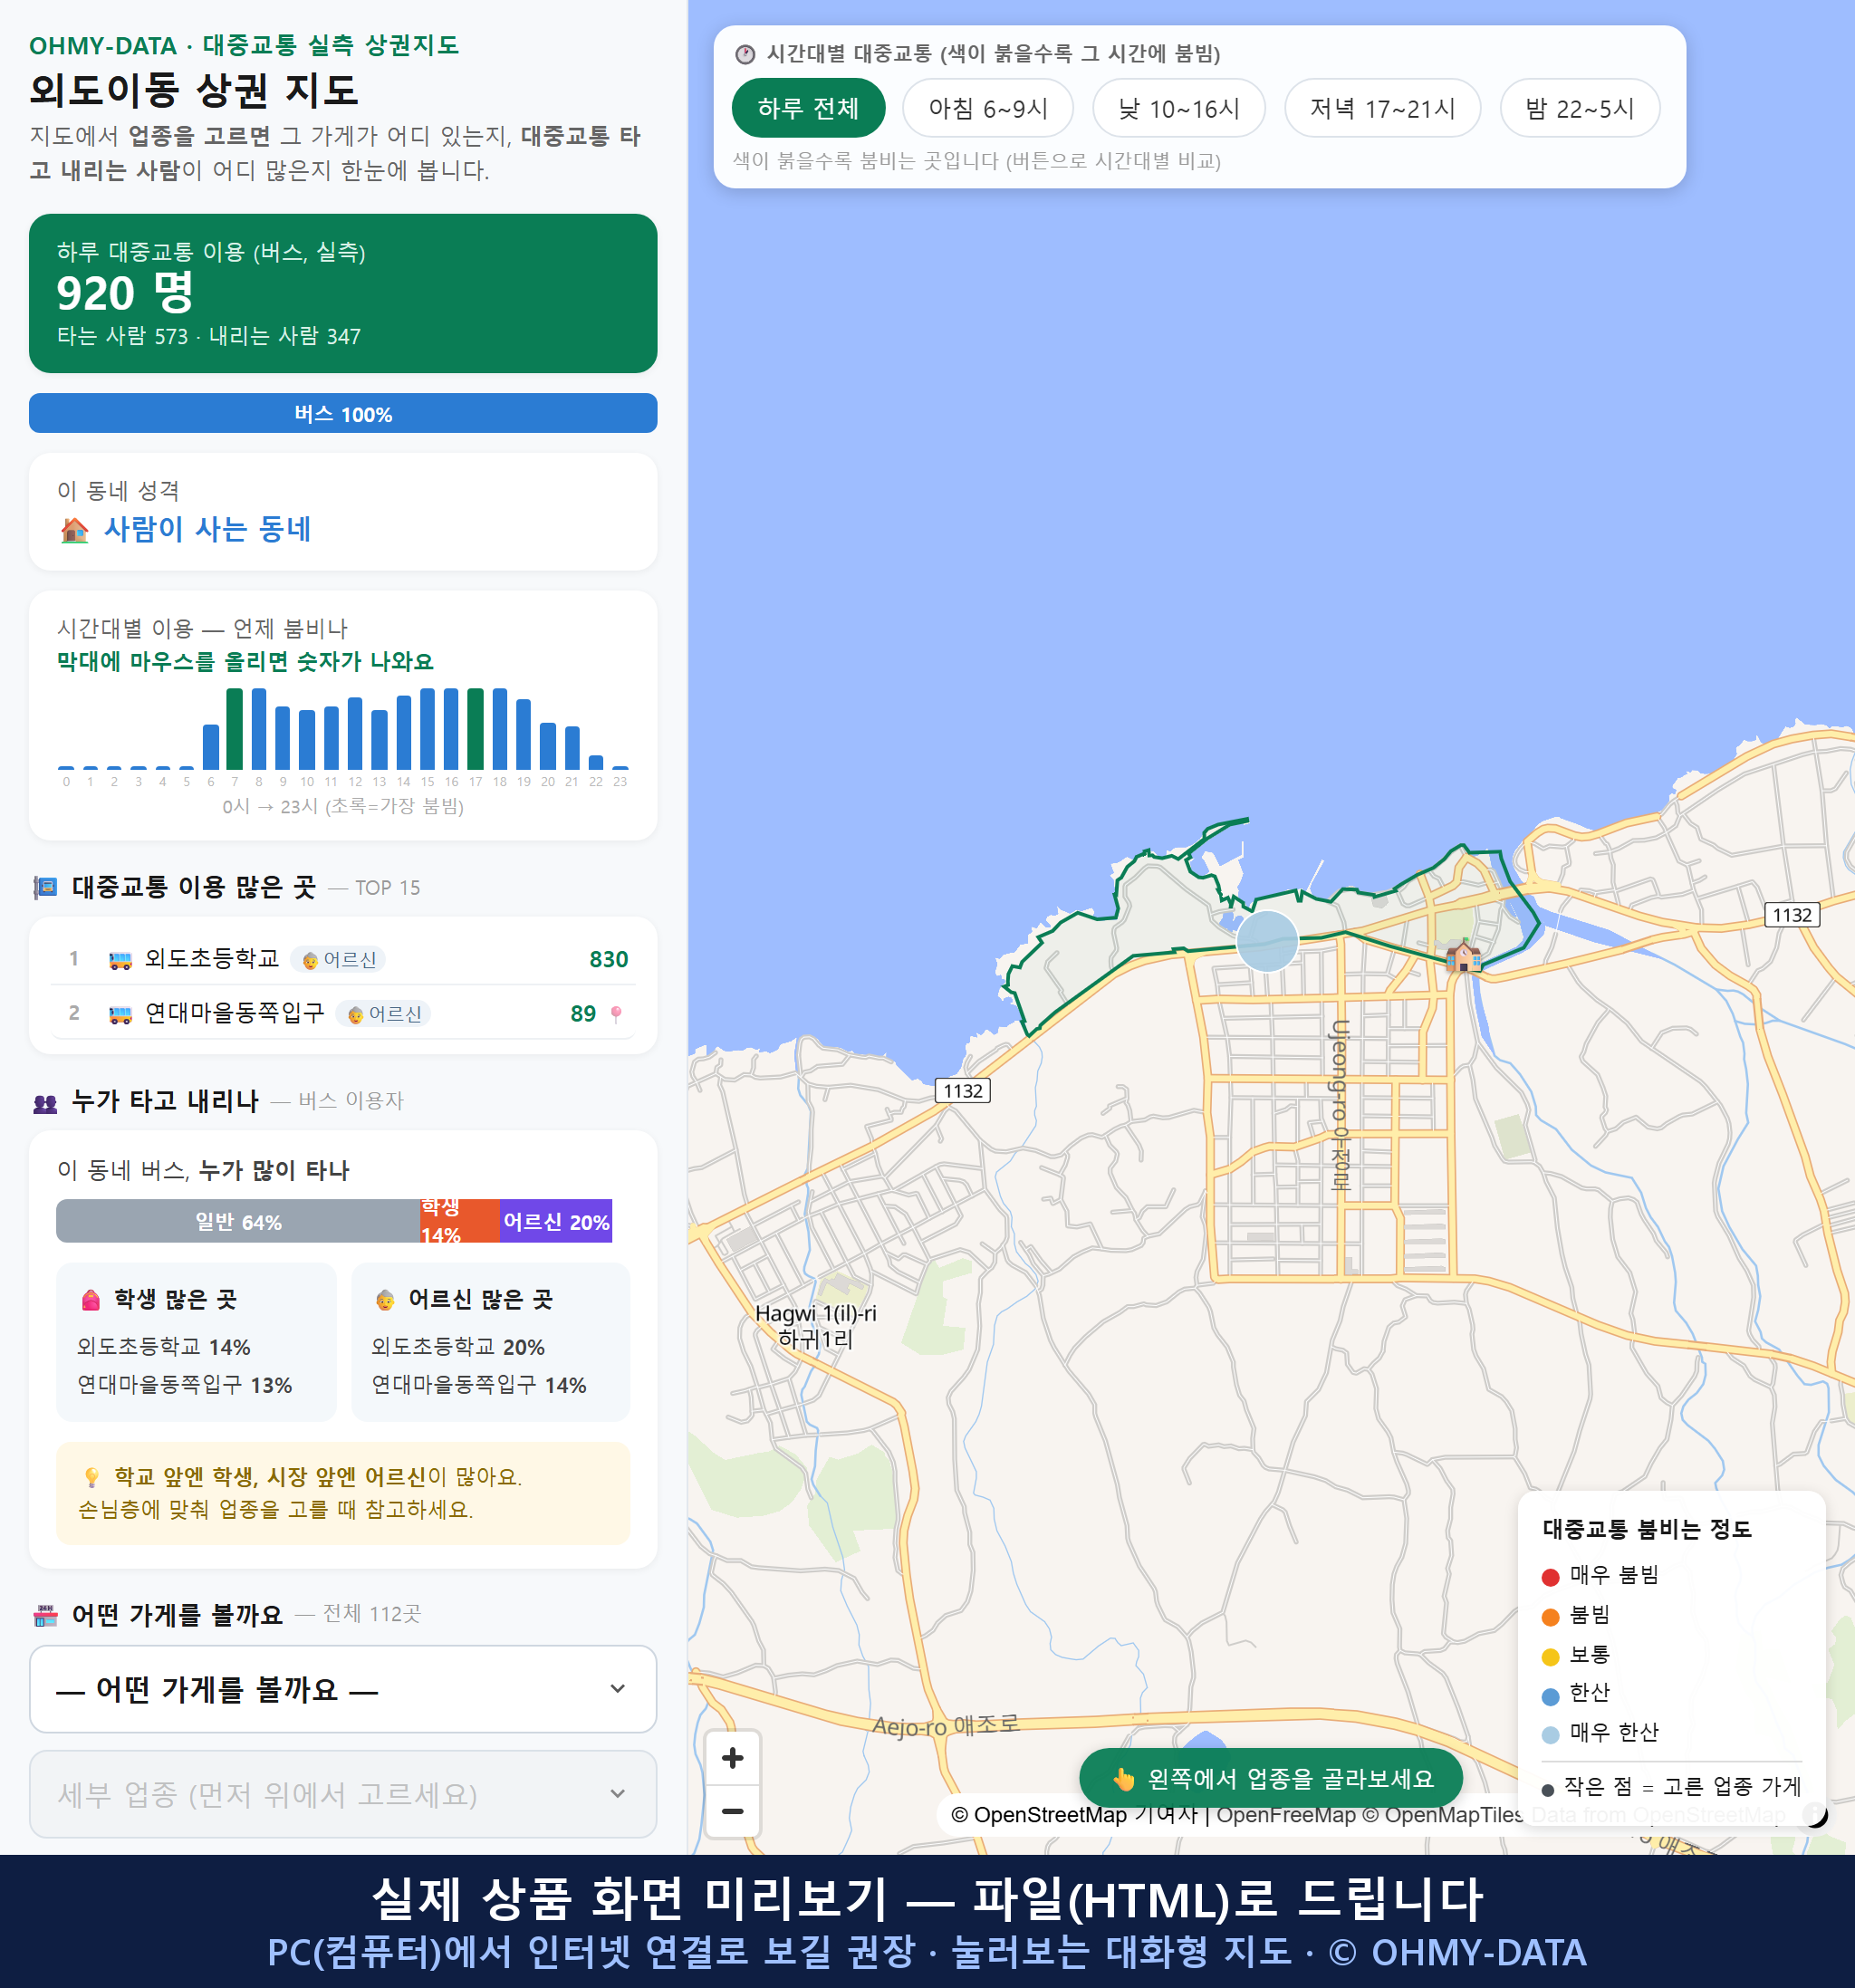Screen dimensions: 1855x1988
Task: Click the pink pin icon next to 89
Action: tap(616, 1014)
